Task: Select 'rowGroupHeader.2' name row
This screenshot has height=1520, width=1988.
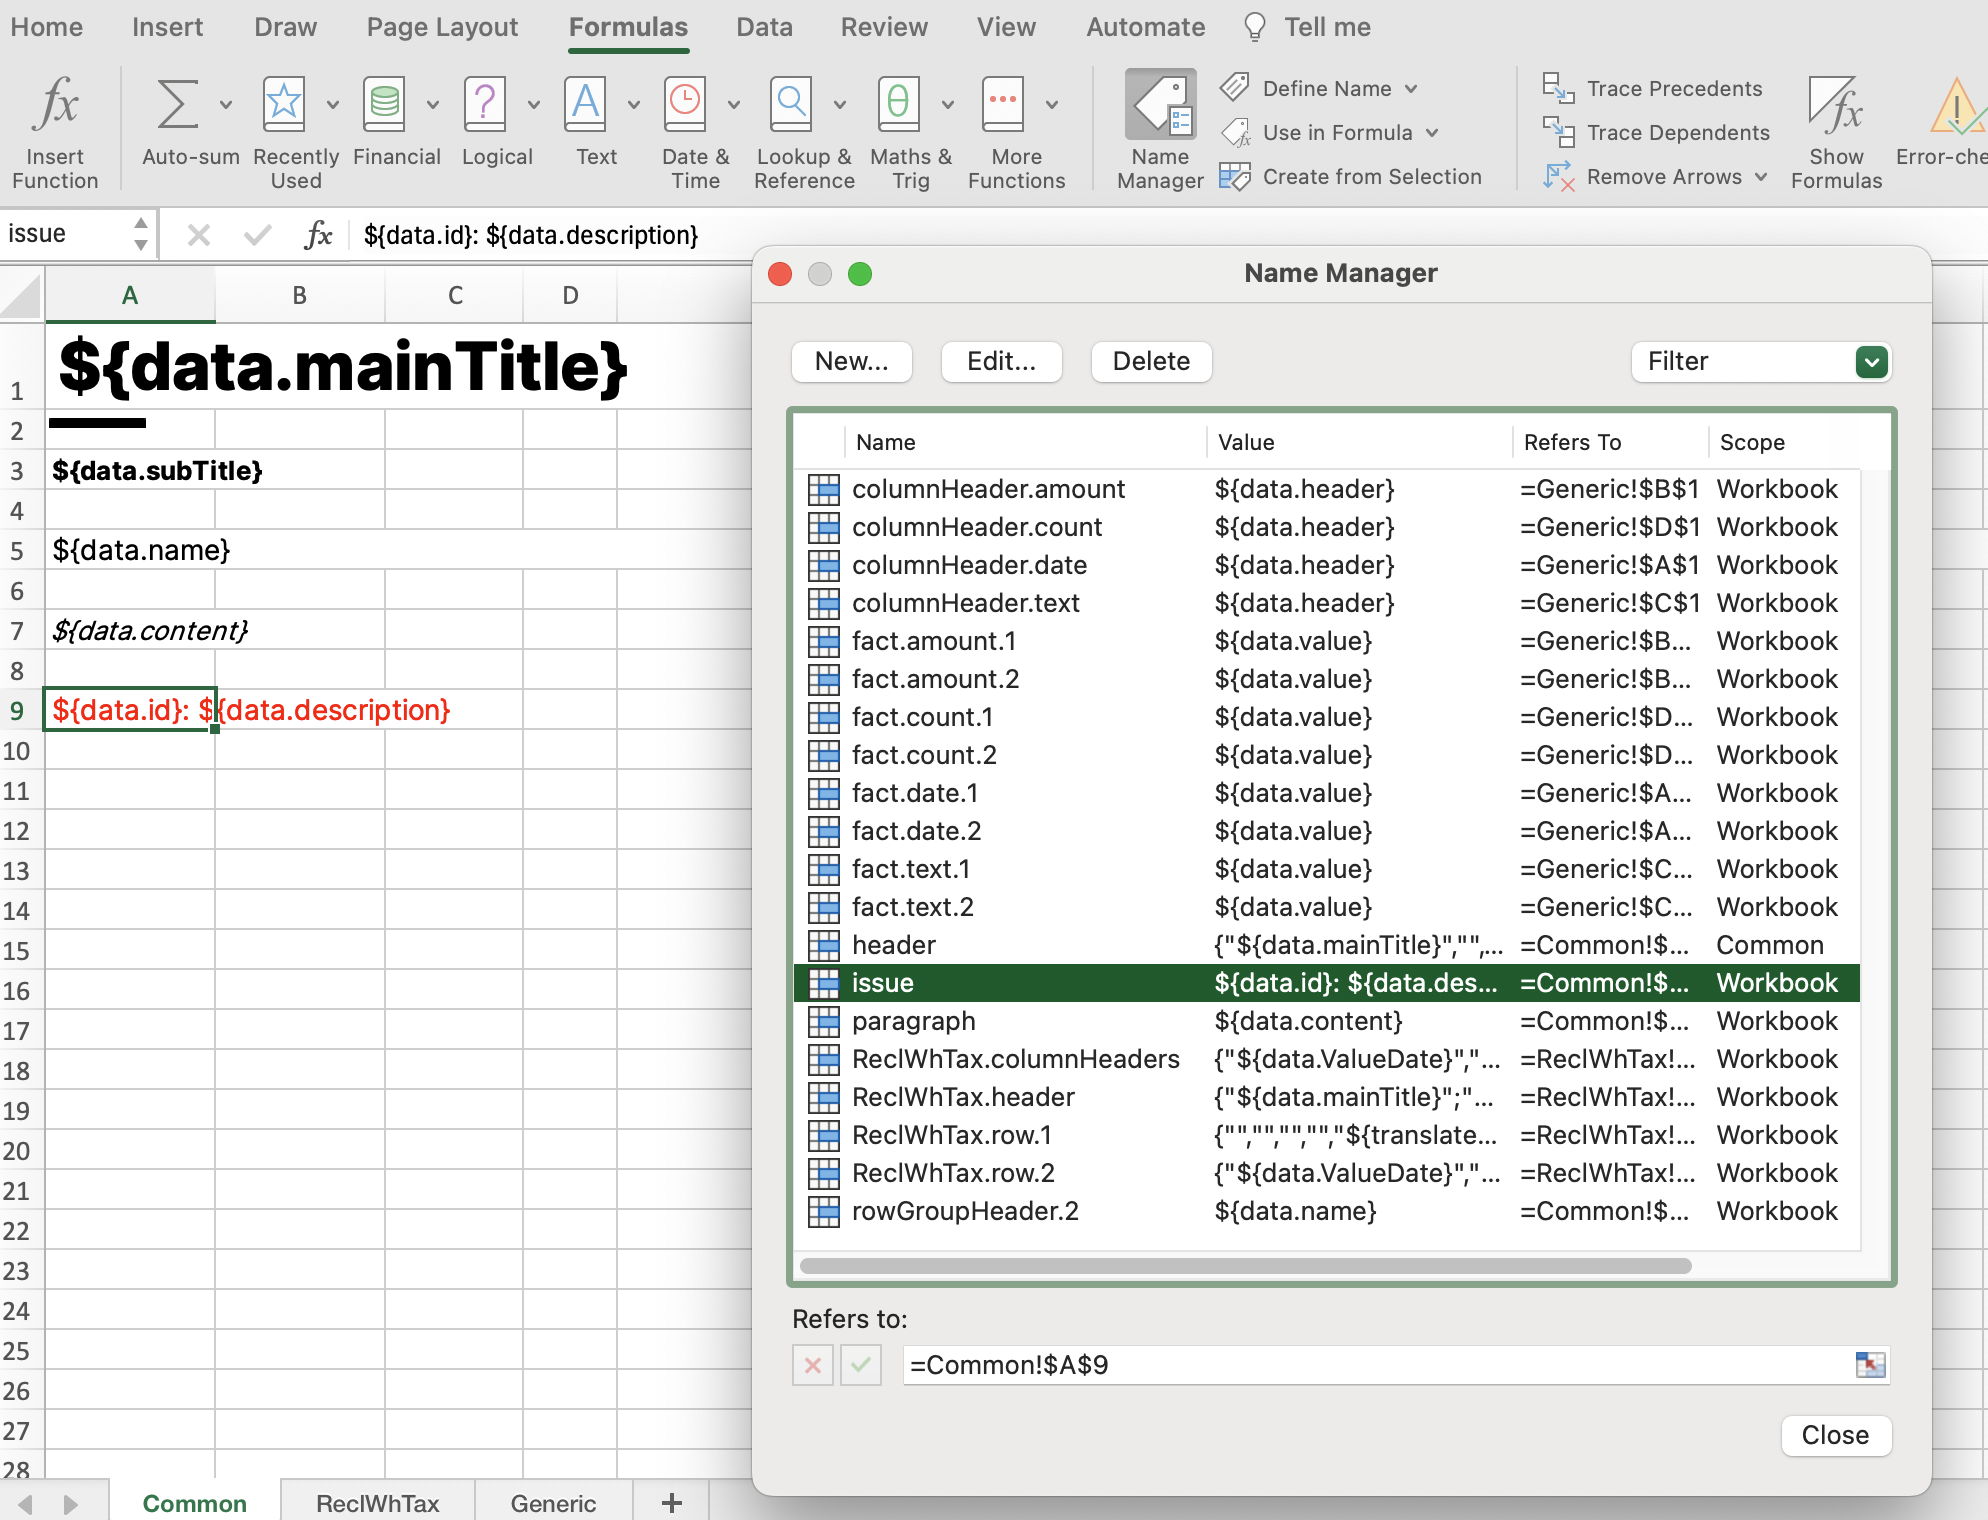Action: coord(1326,1211)
